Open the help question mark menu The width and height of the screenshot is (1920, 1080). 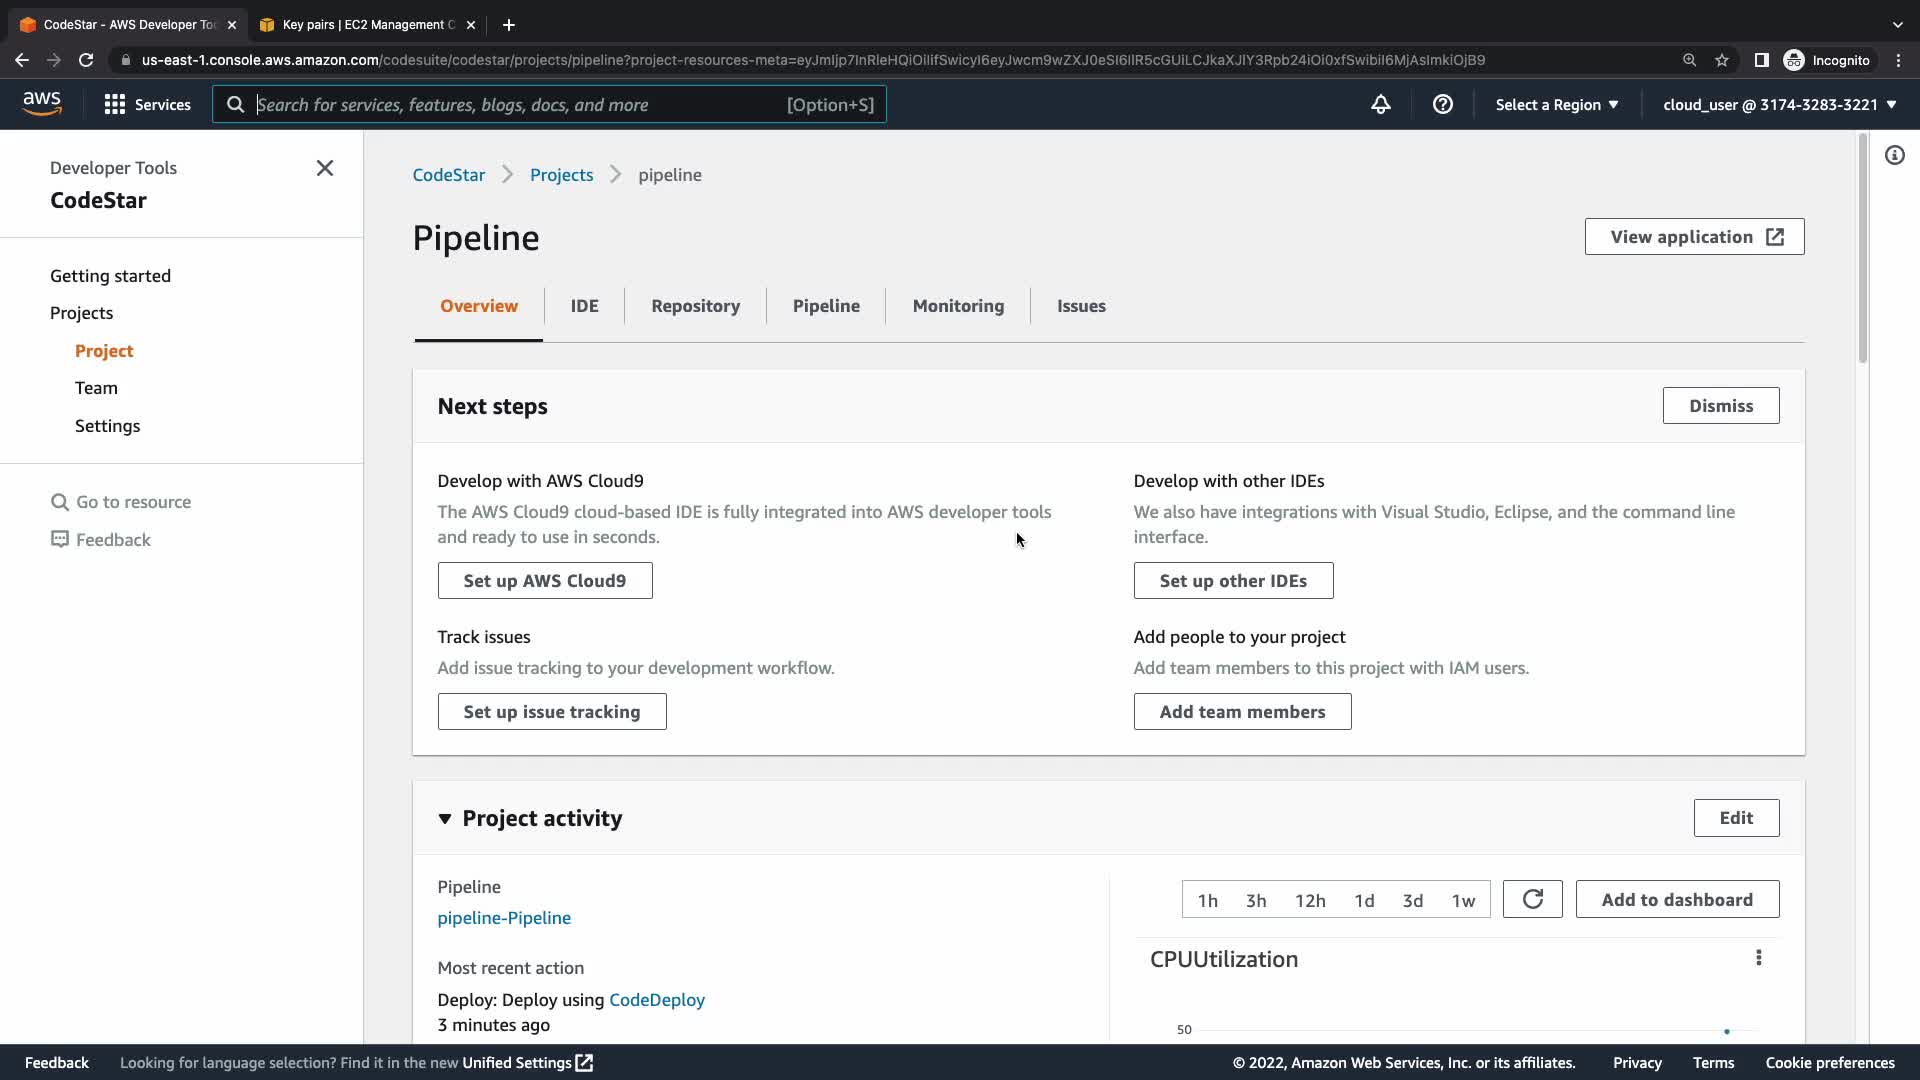[x=1442, y=104]
